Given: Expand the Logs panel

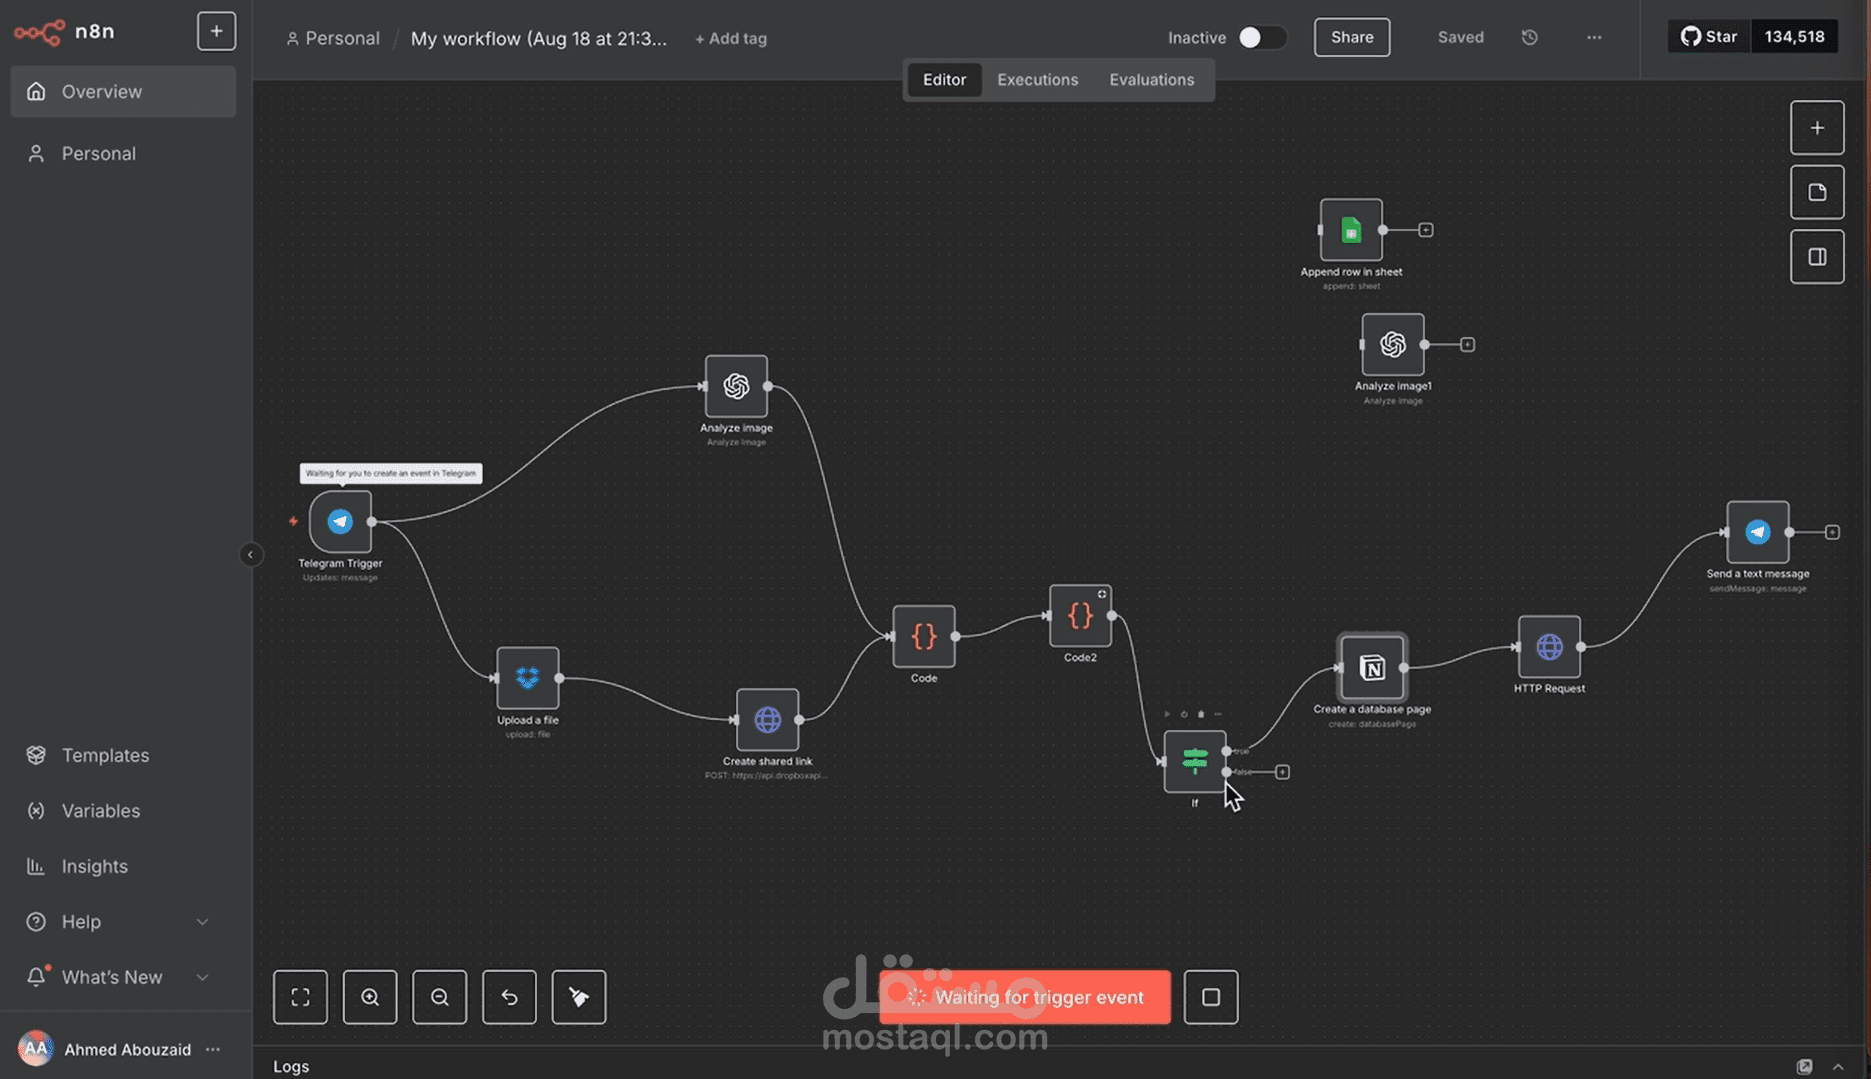Looking at the screenshot, I should point(1838,1067).
